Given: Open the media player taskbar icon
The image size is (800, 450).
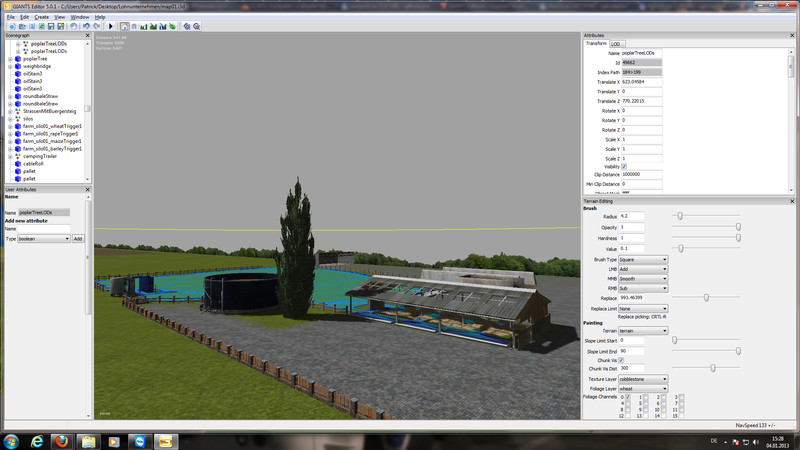Looking at the screenshot, I should click(114, 442).
